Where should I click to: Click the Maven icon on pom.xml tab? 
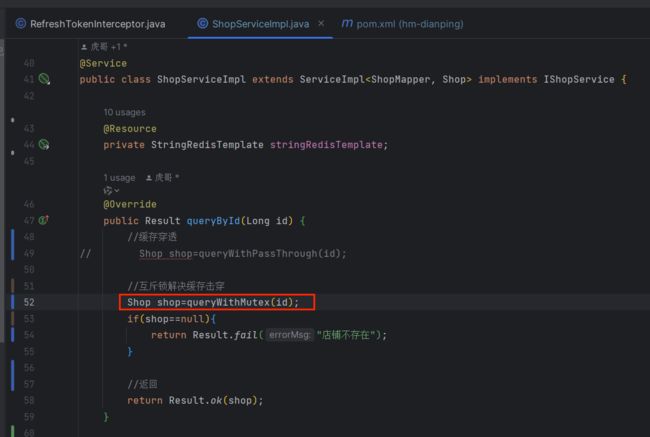click(x=347, y=23)
